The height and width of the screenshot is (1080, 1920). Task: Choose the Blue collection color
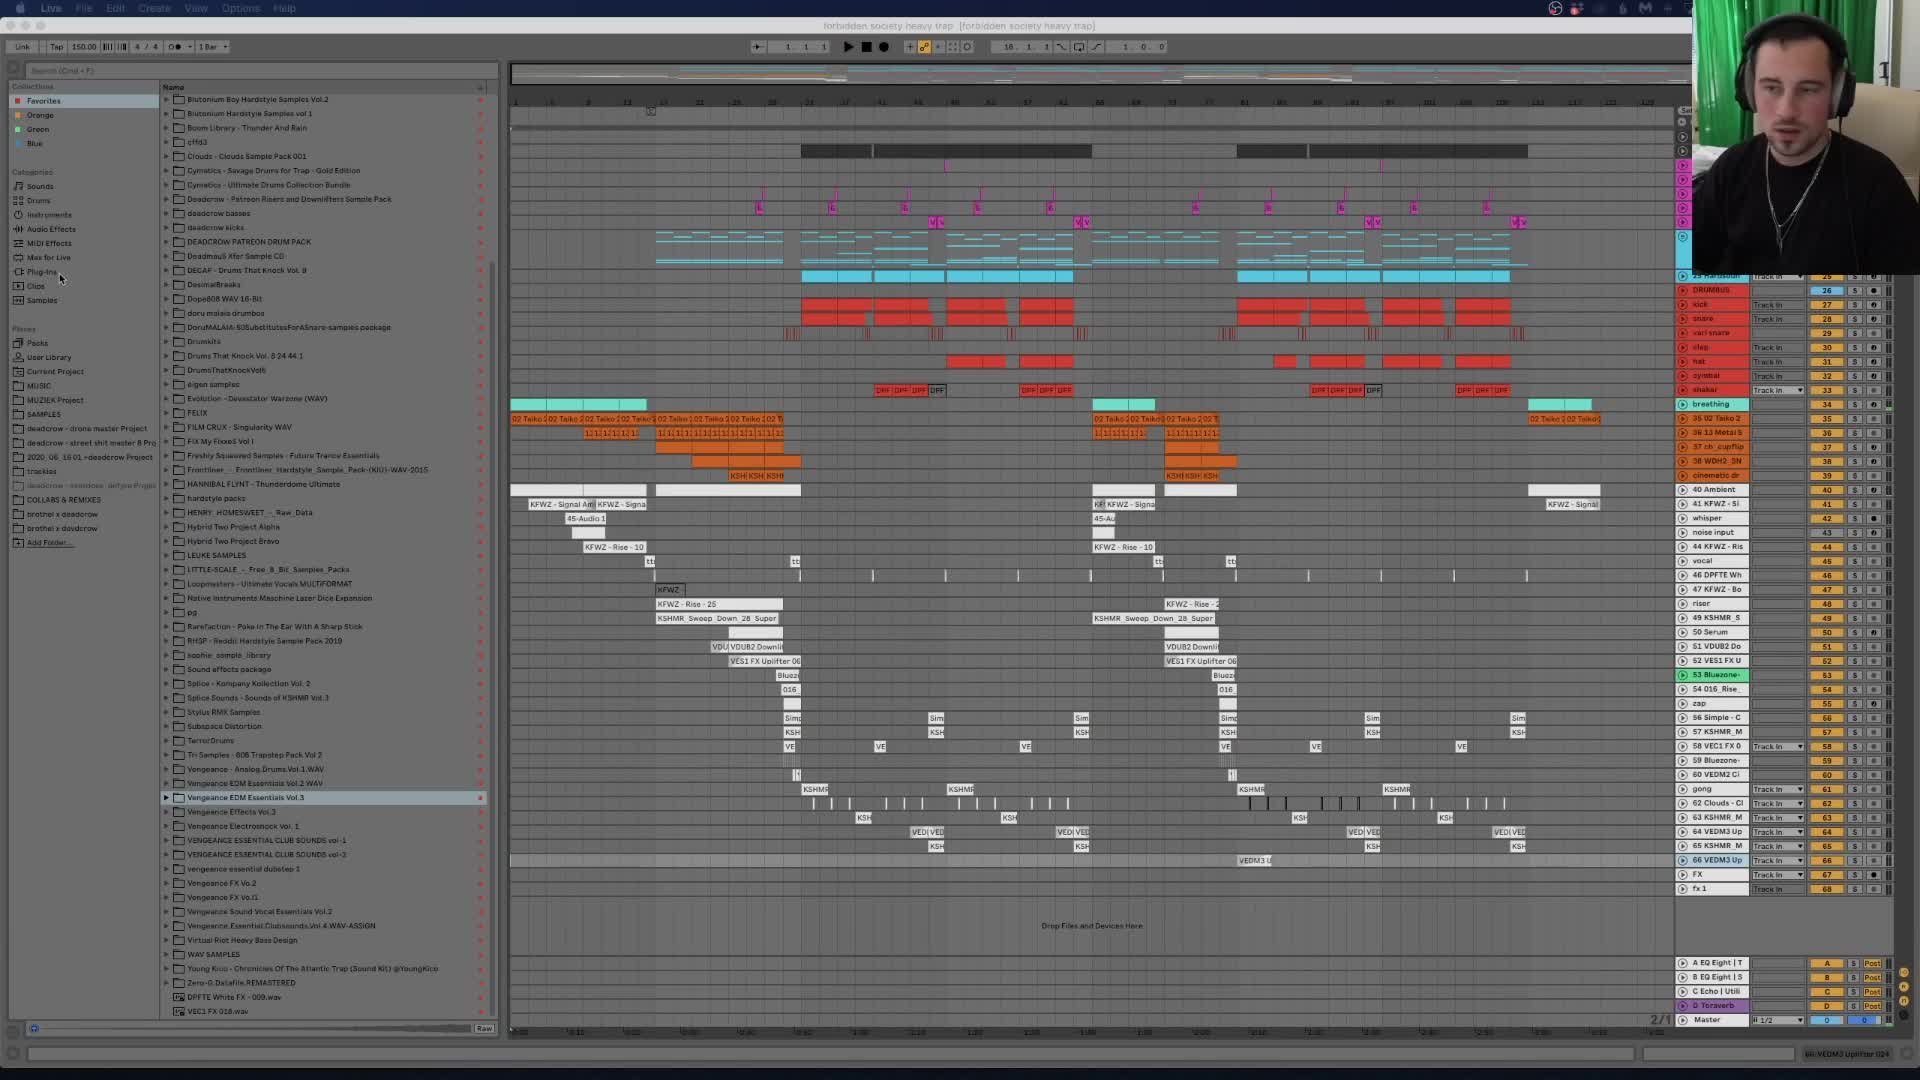point(34,143)
